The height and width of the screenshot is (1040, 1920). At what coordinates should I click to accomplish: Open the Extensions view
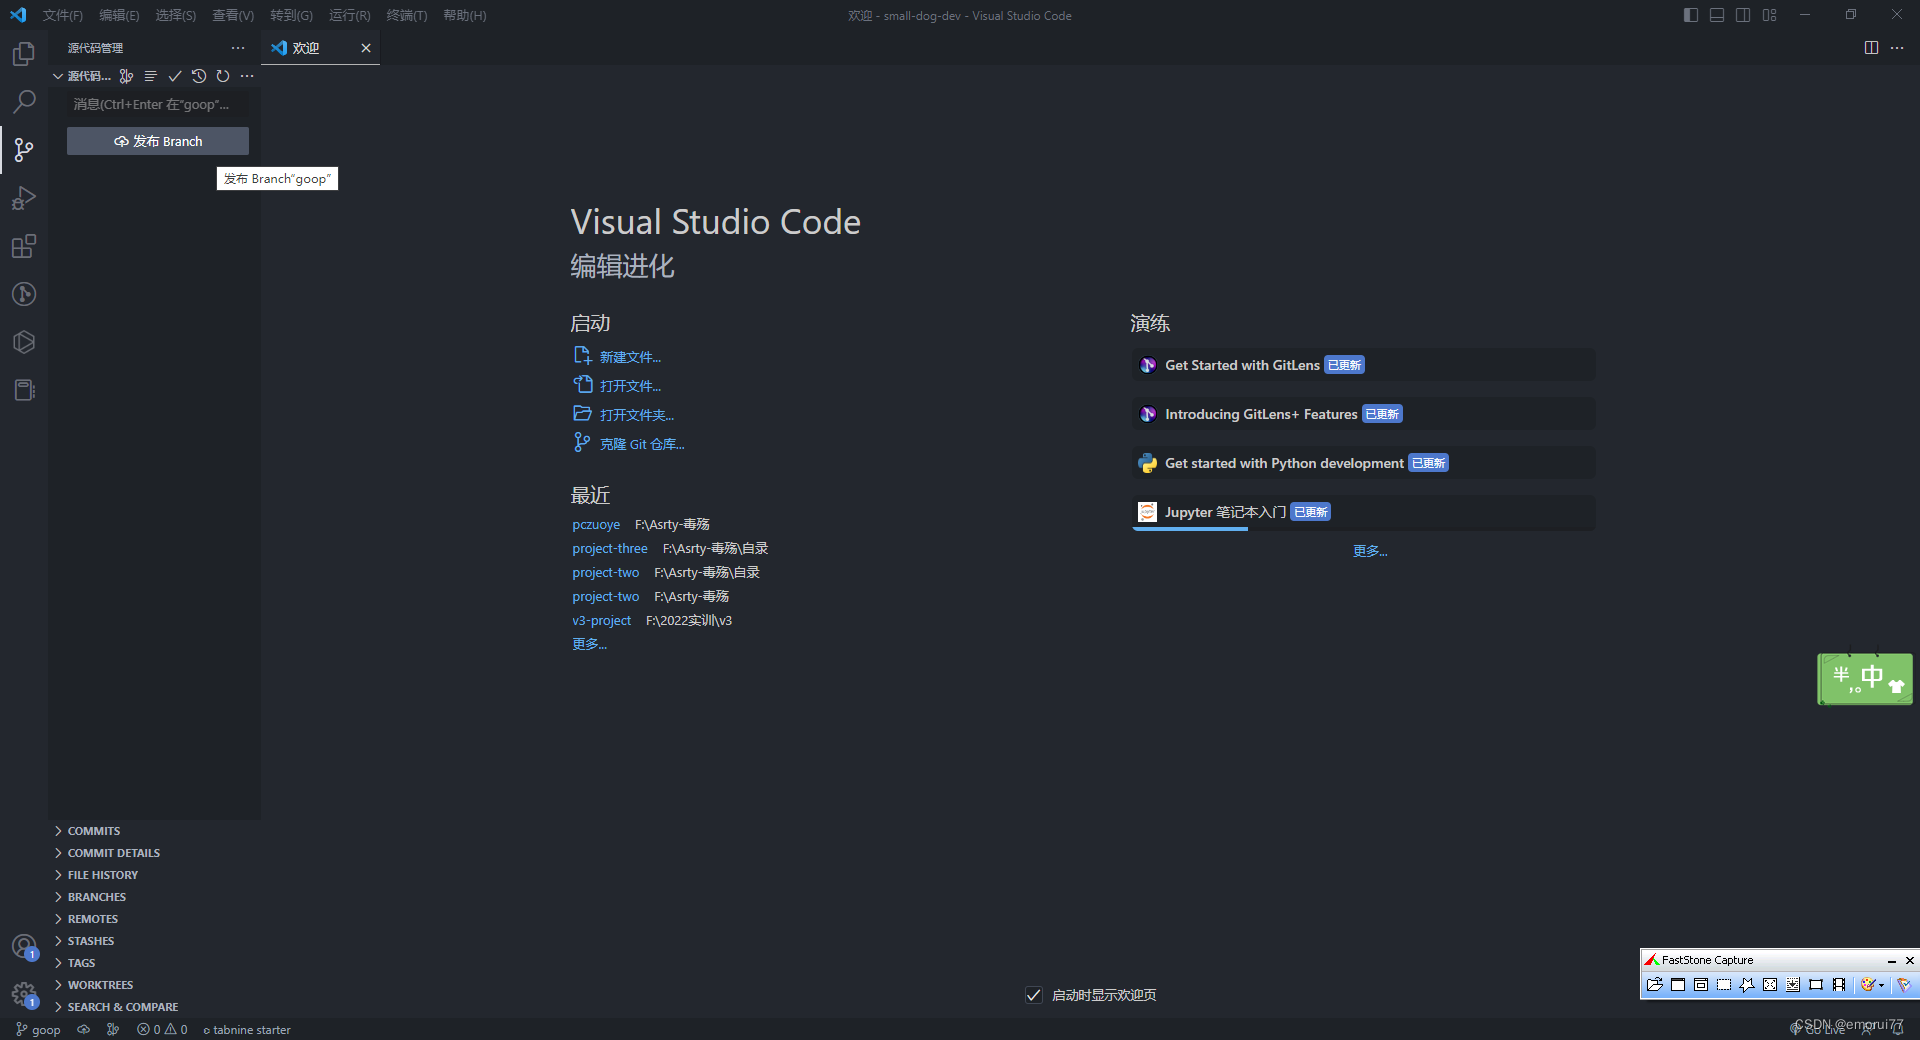pyautogui.click(x=24, y=246)
